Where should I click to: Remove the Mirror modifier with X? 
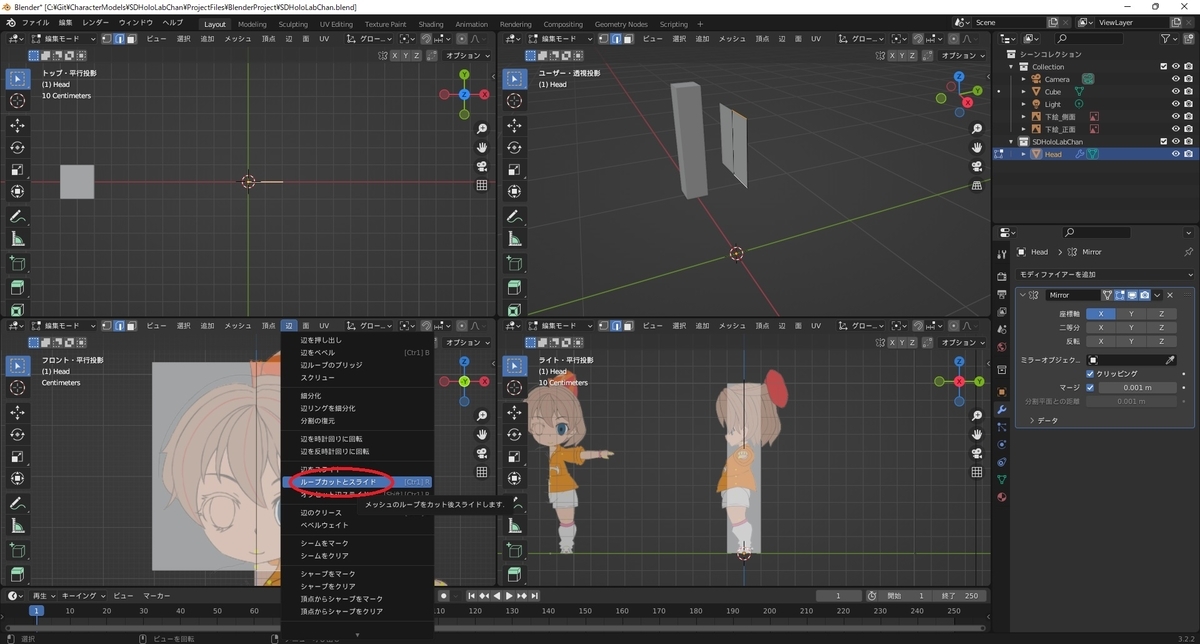[1170, 295]
